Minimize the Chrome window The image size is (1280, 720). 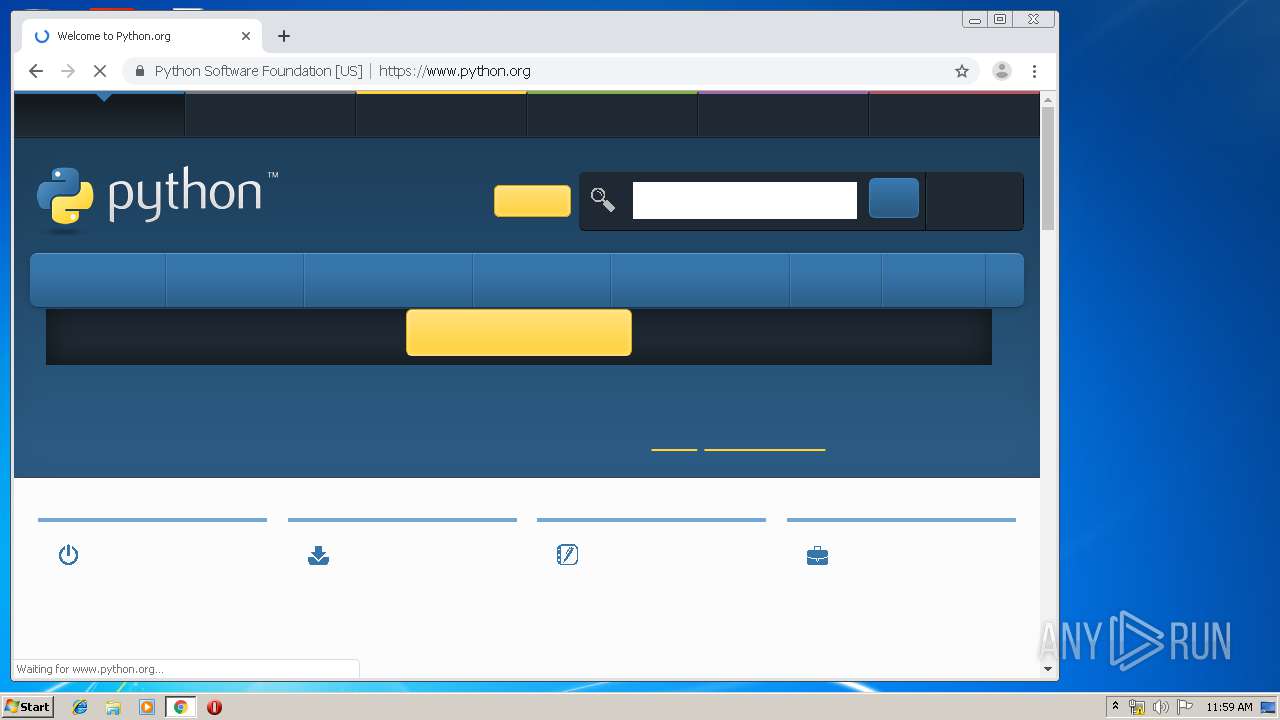point(975,19)
